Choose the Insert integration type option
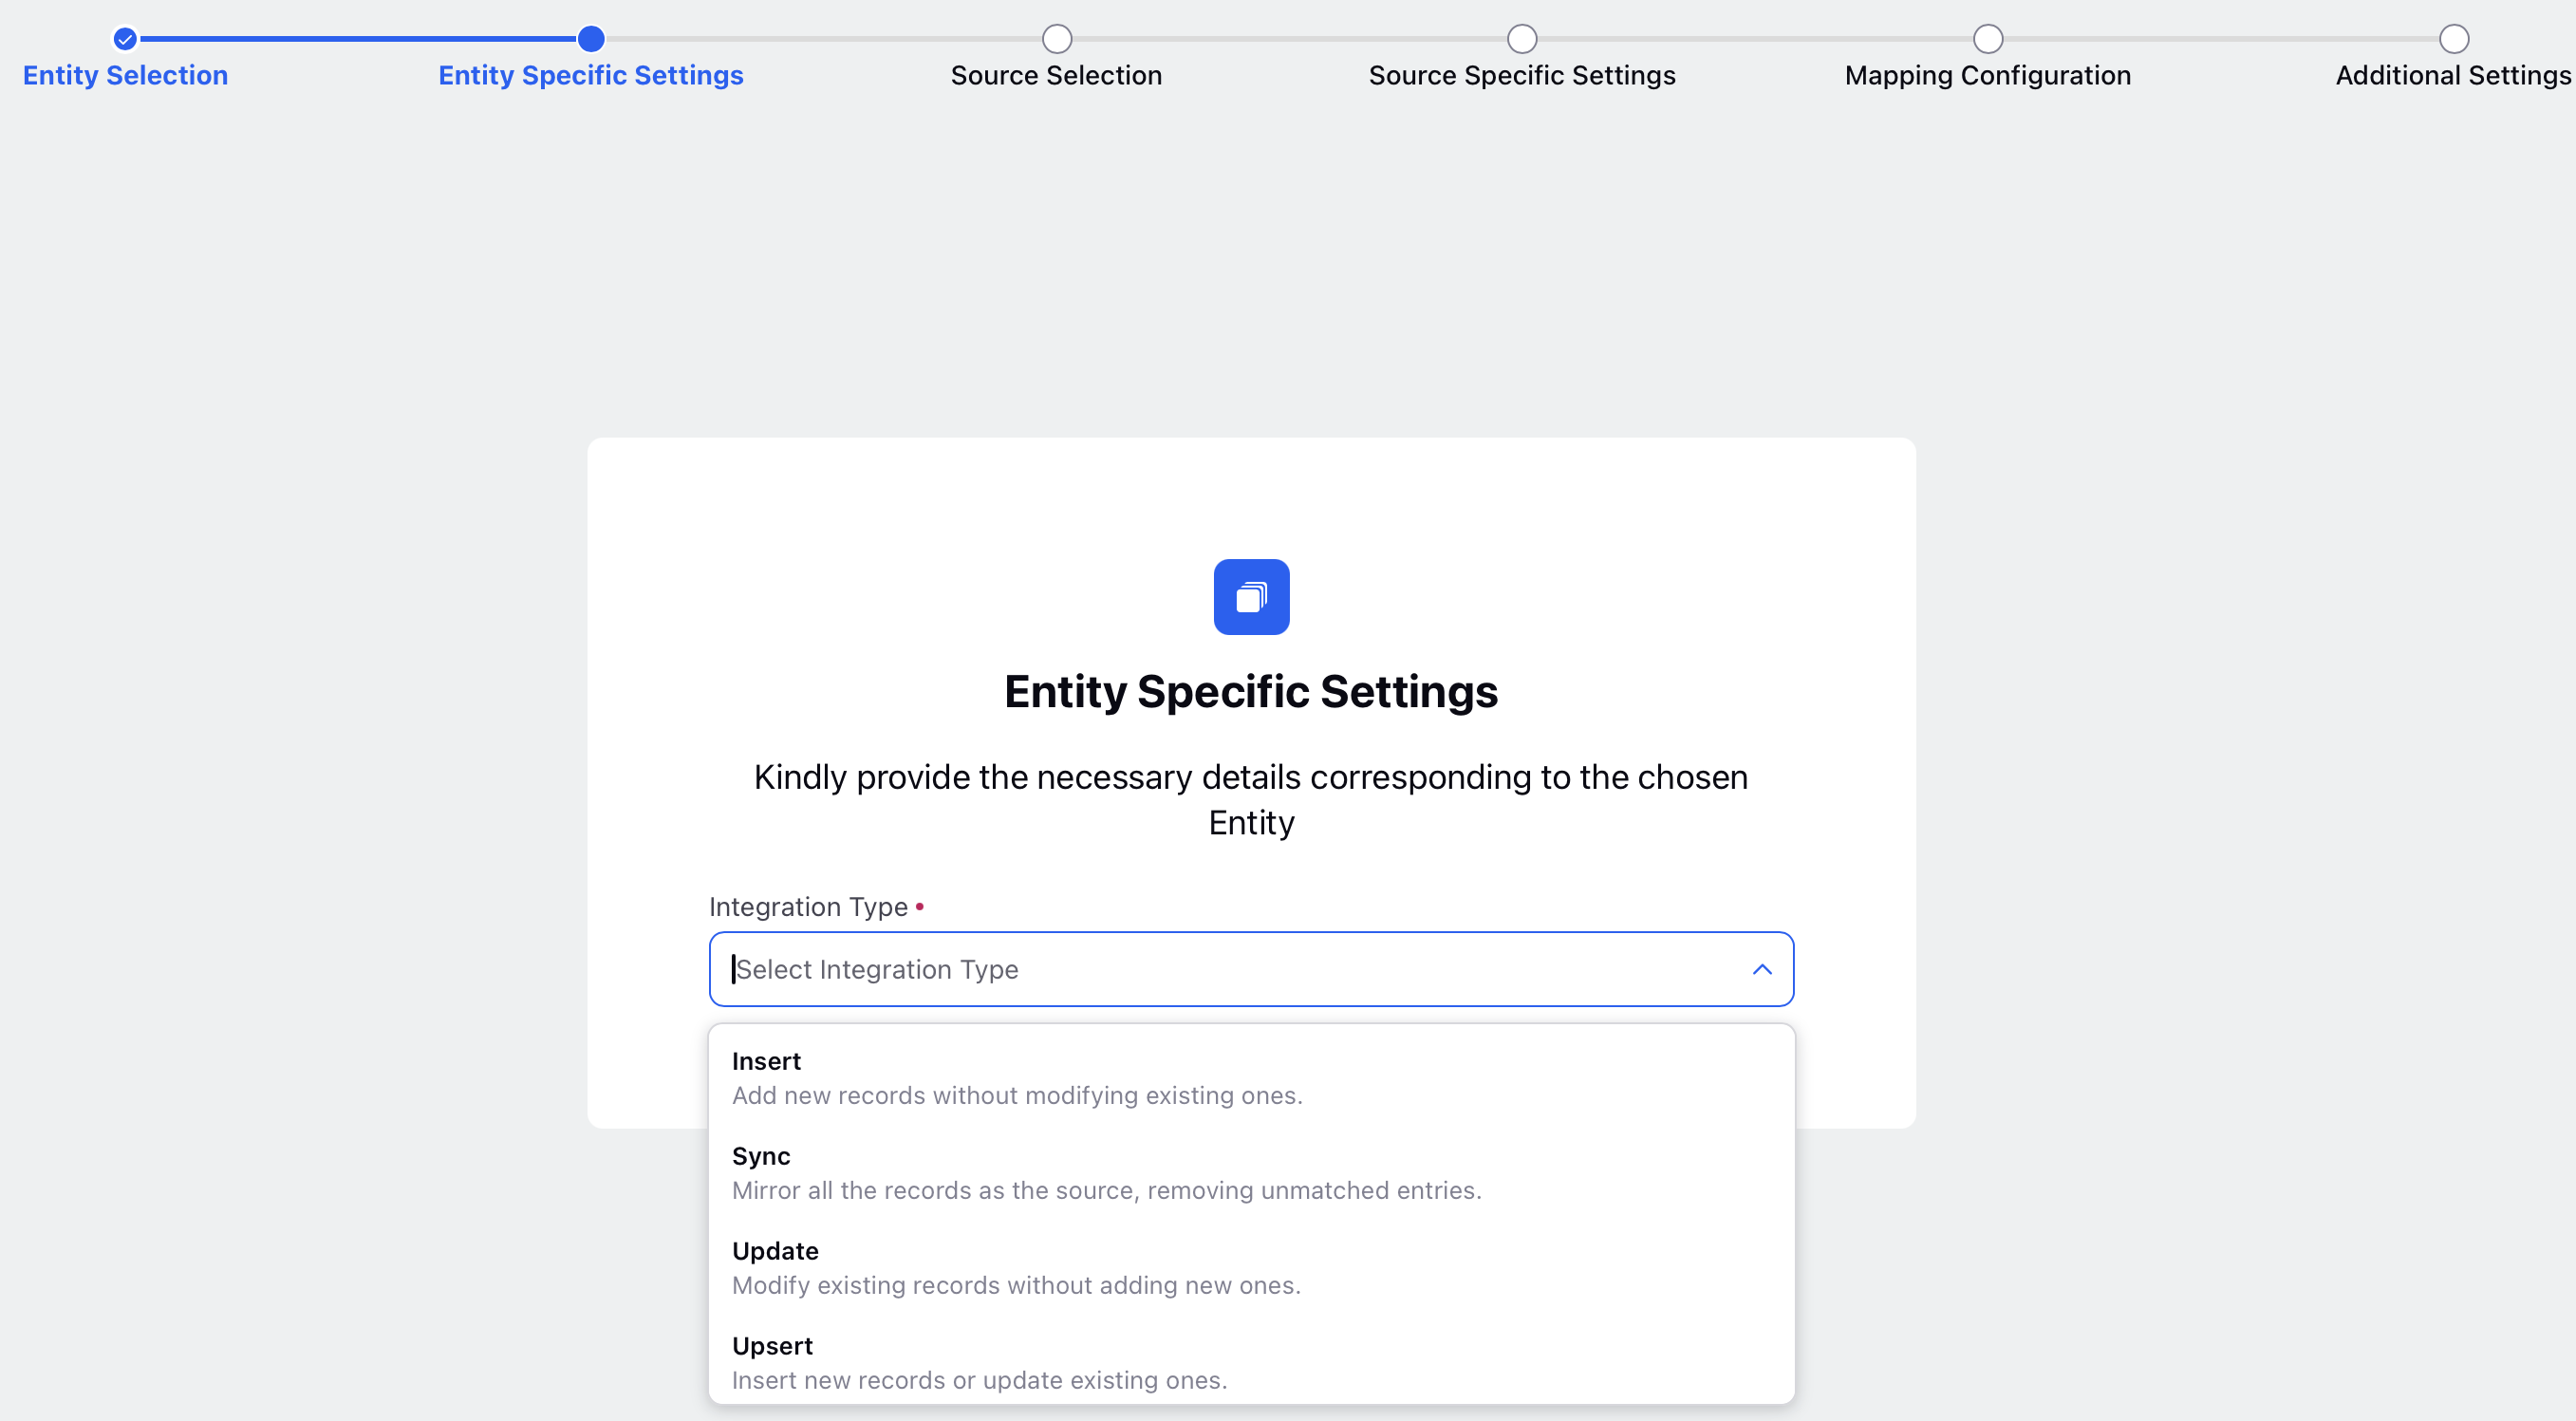Image resolution: width=2576 pixels, height=1421 pixels. point(1251,1078)
